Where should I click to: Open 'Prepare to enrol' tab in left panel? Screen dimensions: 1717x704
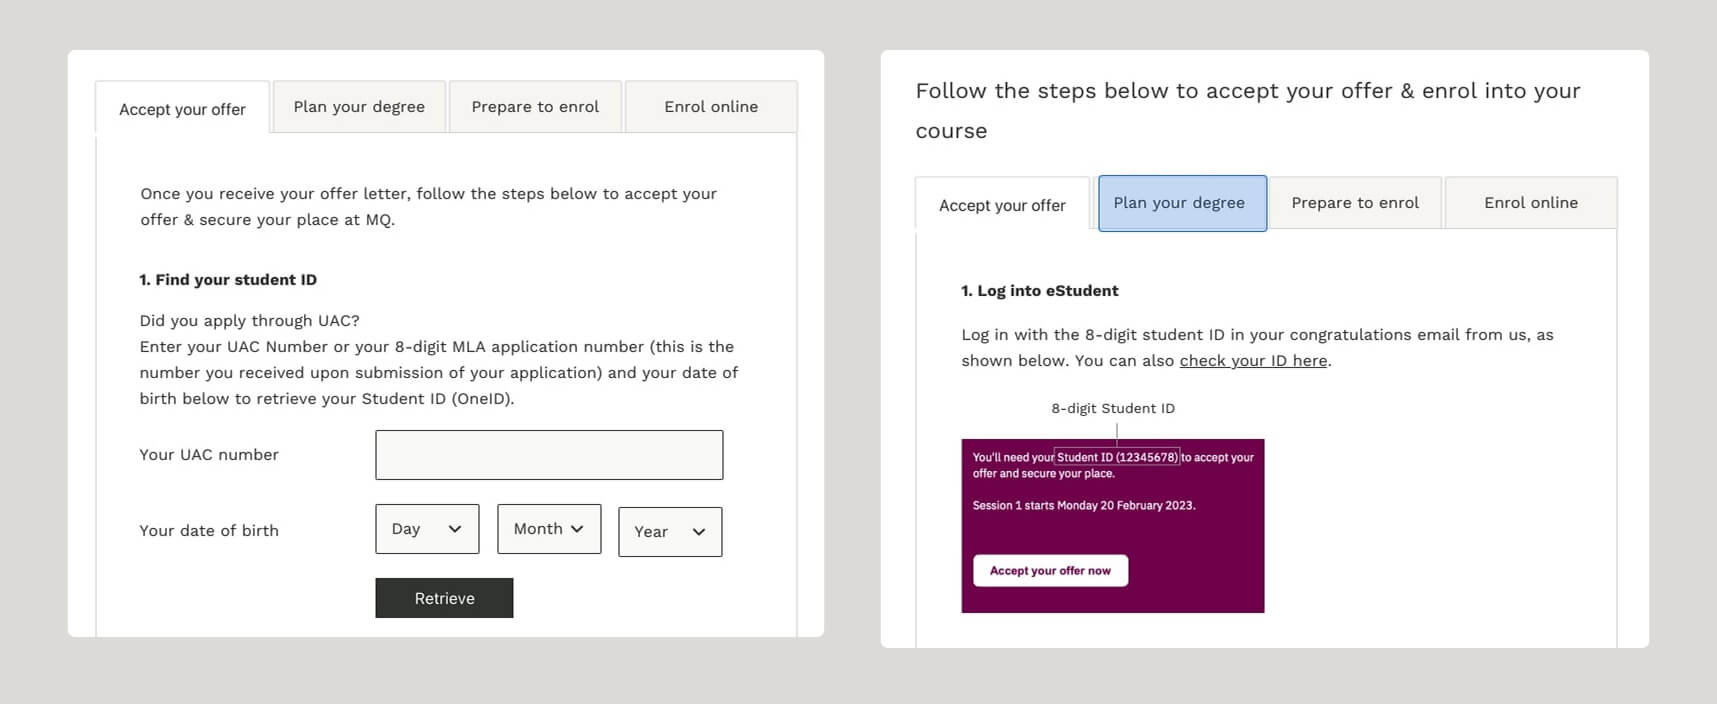click(535, 107)
